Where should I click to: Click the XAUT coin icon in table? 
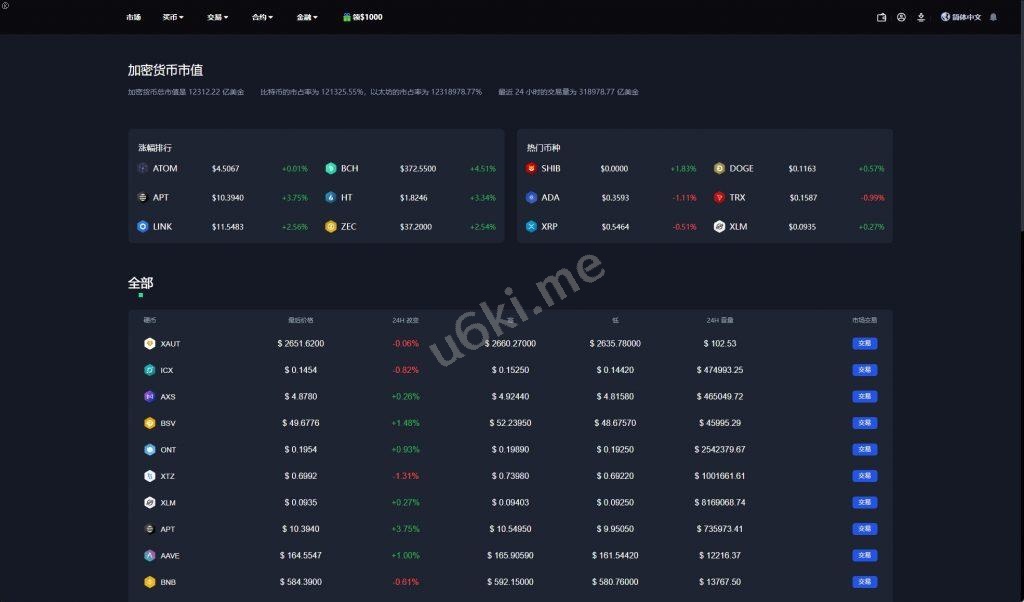point(149,344)
